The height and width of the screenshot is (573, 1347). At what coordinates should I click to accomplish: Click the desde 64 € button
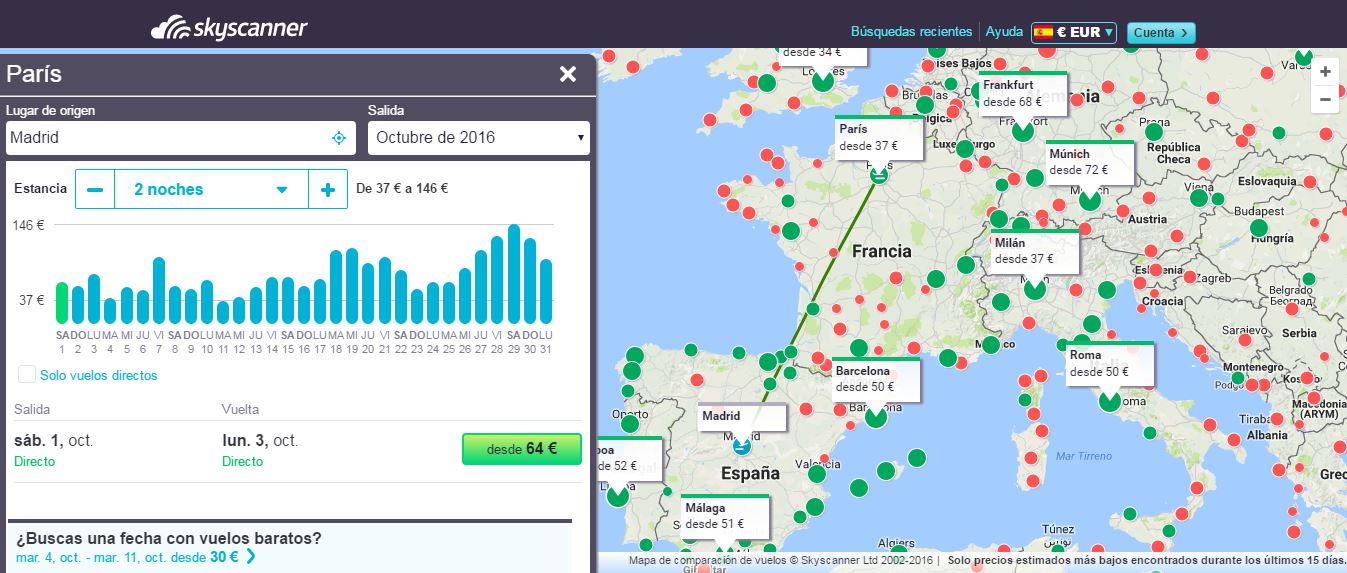click(521, 449)
